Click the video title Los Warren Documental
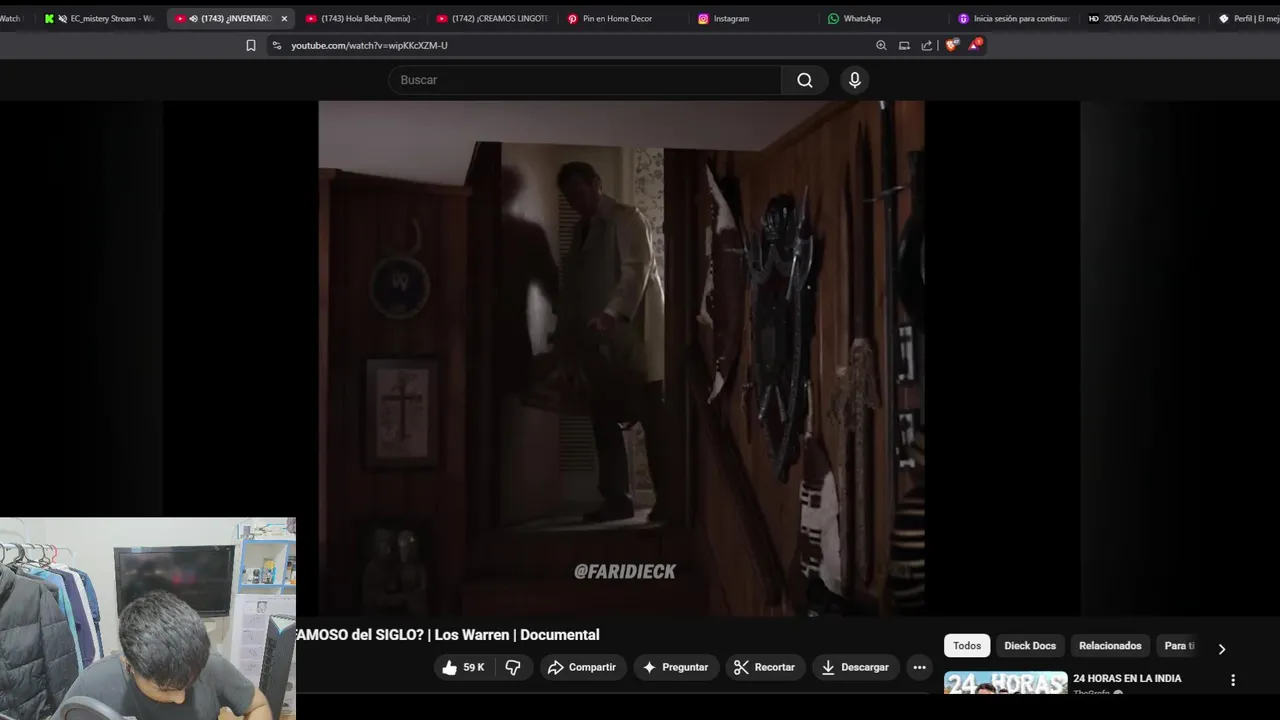This screenshot has width=1280, height=720. click(x=447, y=635)
